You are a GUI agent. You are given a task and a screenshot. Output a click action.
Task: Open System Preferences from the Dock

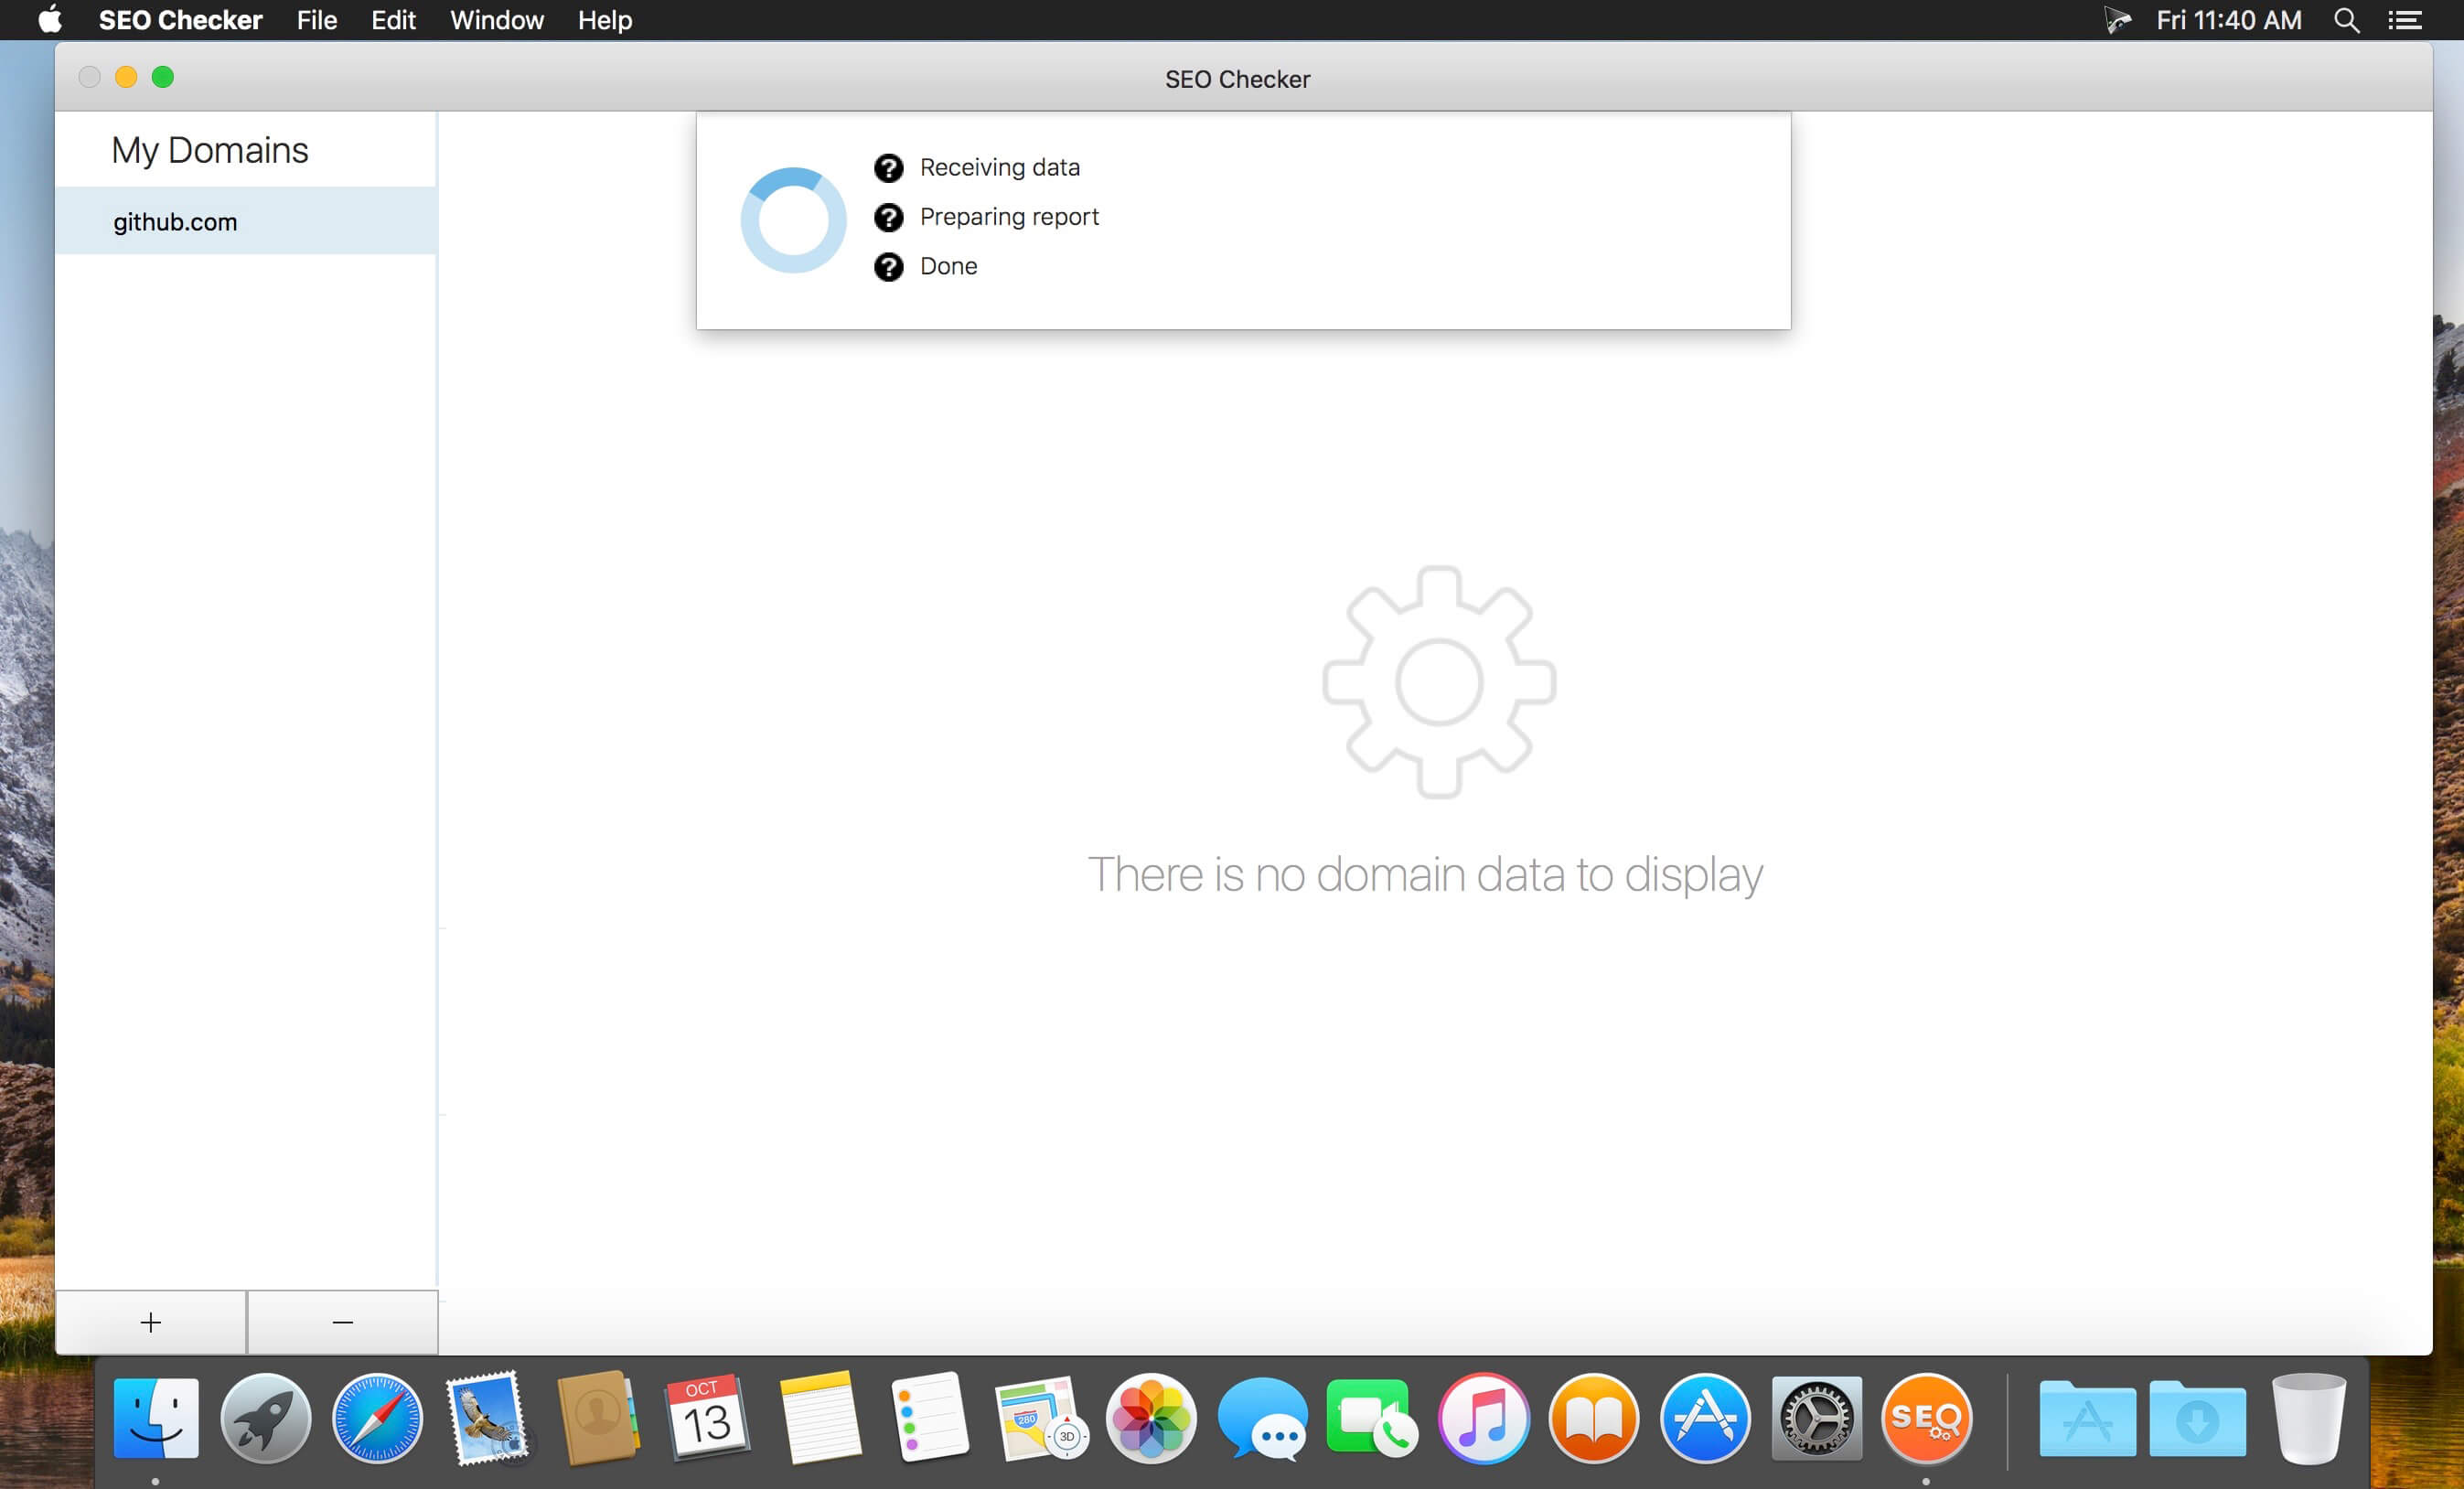tap(1816, 1418)
